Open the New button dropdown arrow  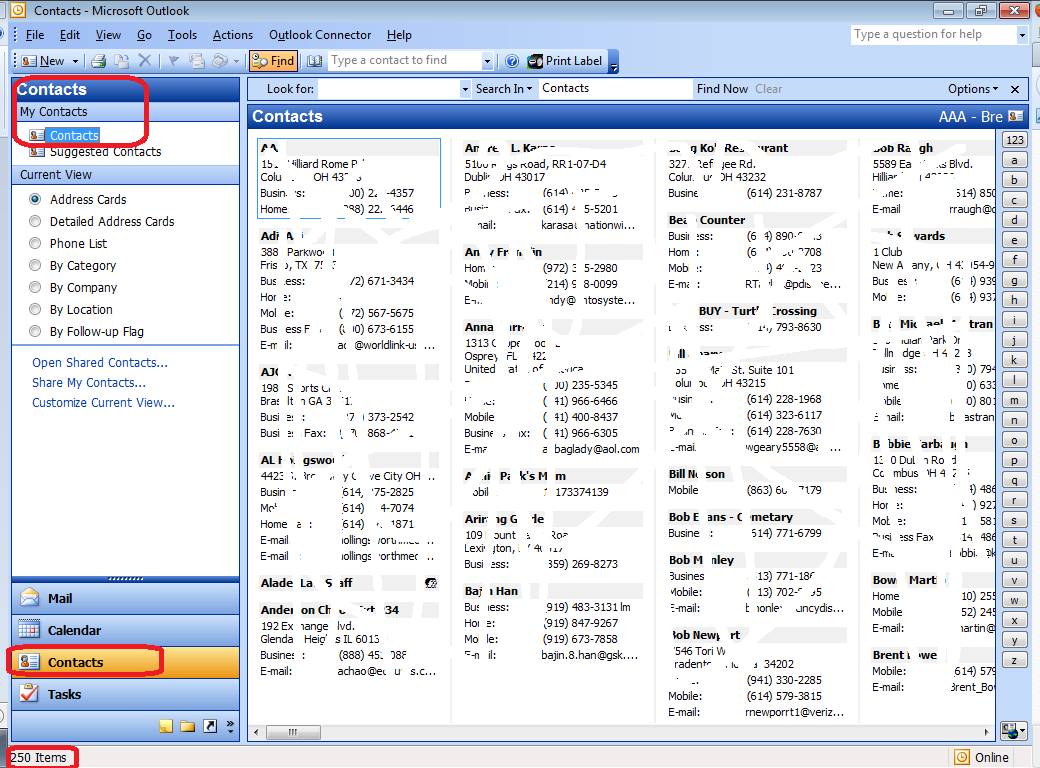75,61
